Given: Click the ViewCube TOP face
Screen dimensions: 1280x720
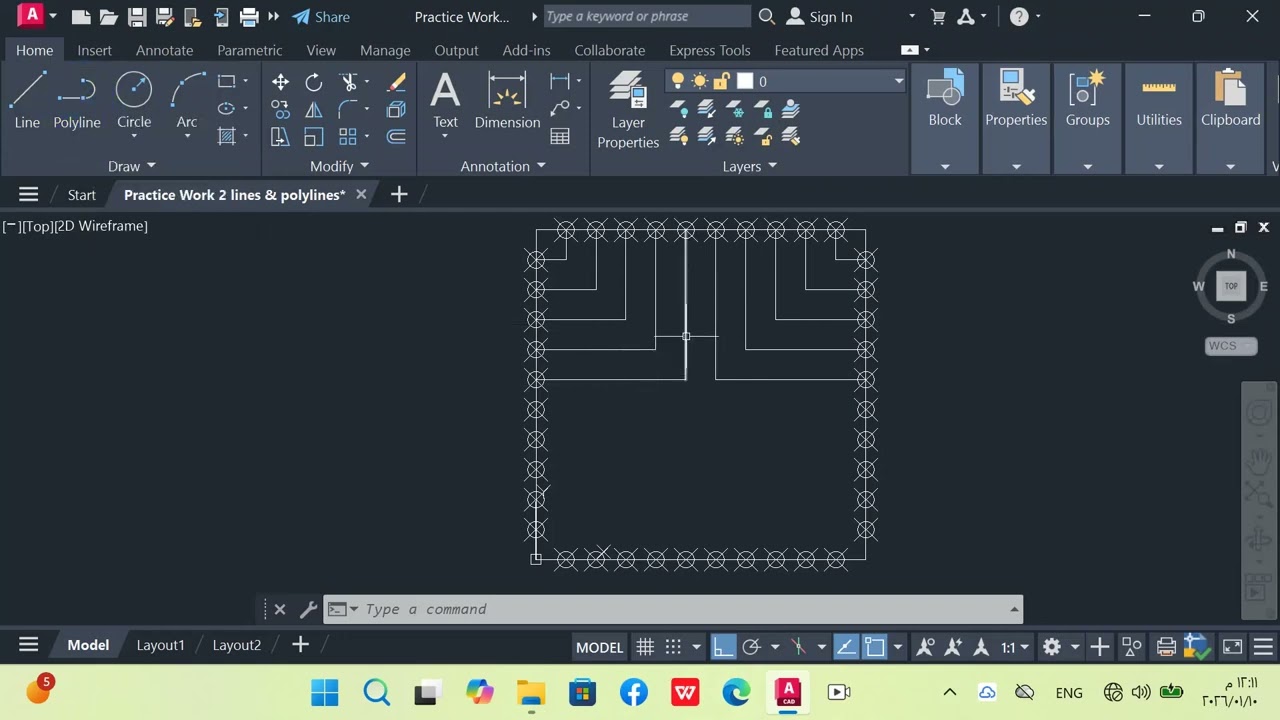Looking at the screenshot, I should [1231, 286].
